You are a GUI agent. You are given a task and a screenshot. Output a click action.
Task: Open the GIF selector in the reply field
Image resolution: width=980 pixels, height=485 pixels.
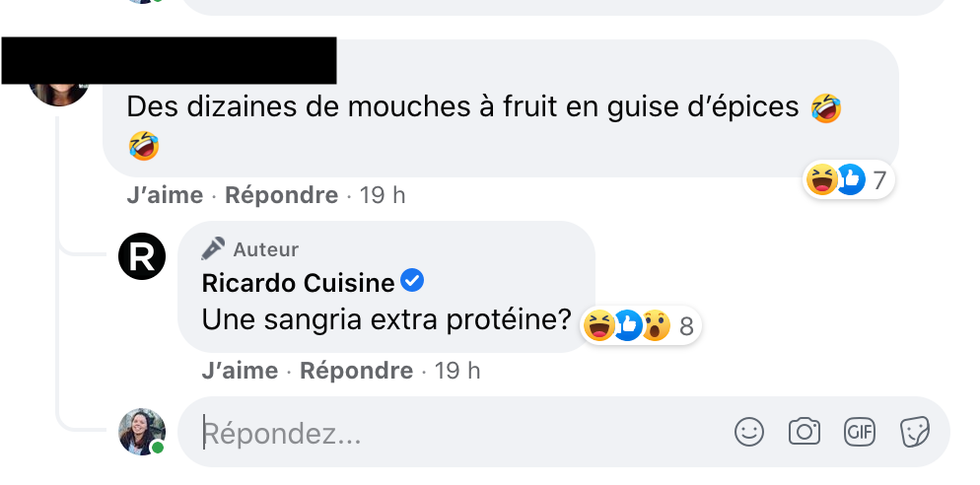point(859,431)
